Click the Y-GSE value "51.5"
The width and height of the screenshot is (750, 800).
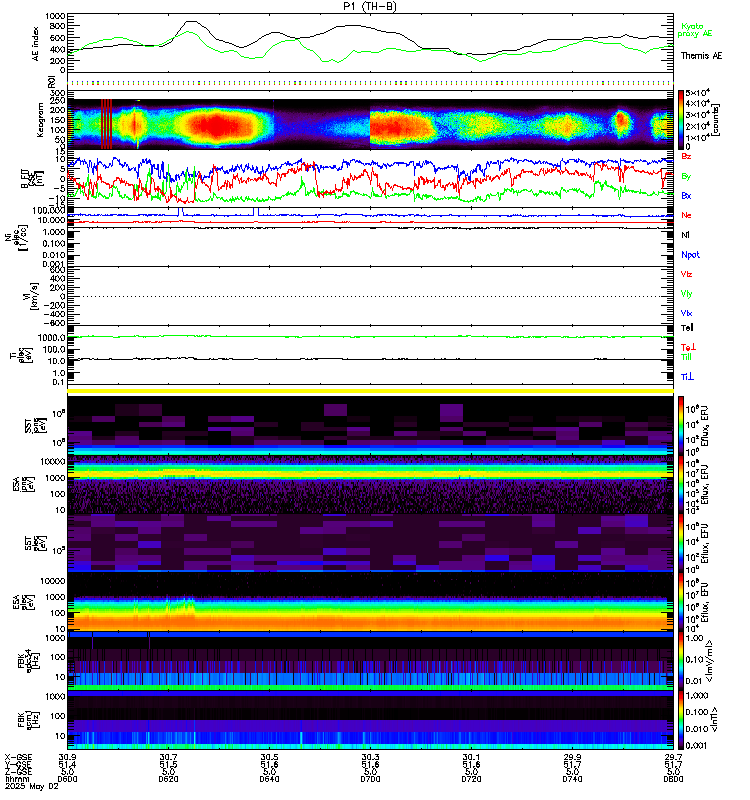pyautogui.click(x=168, y=764)
